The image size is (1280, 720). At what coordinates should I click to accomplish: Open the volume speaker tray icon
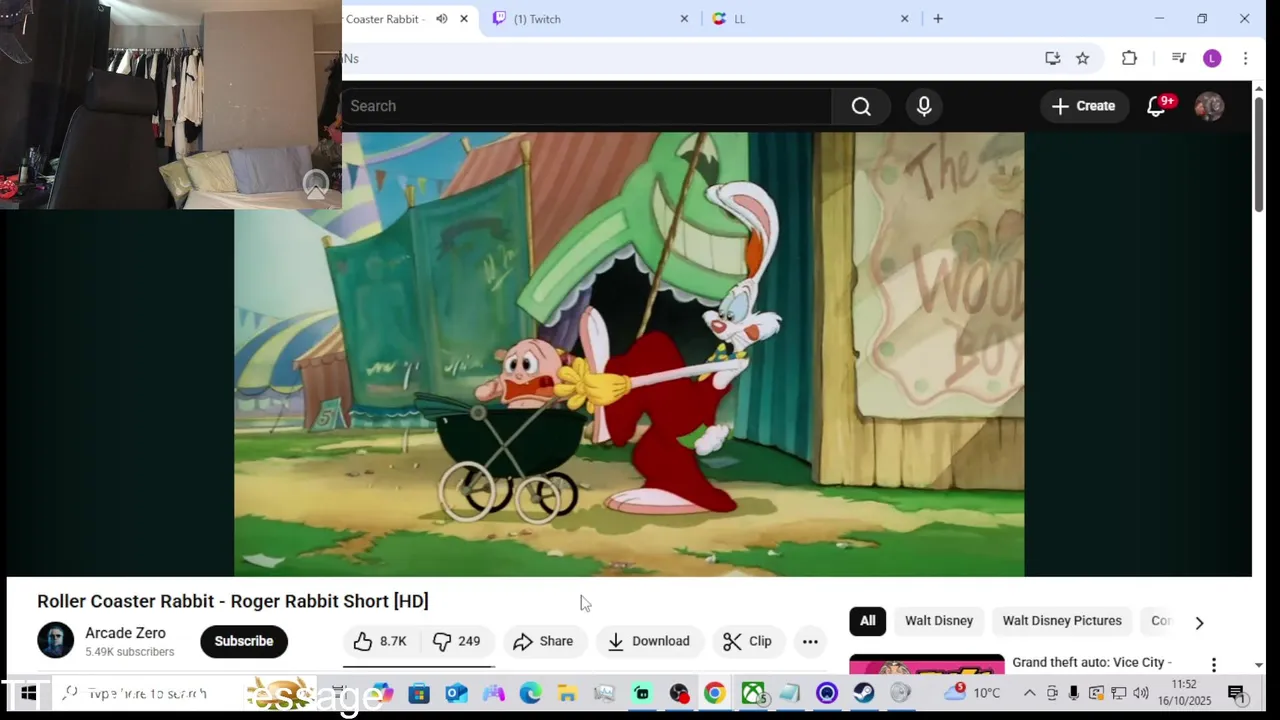[x=1140, y=693]
